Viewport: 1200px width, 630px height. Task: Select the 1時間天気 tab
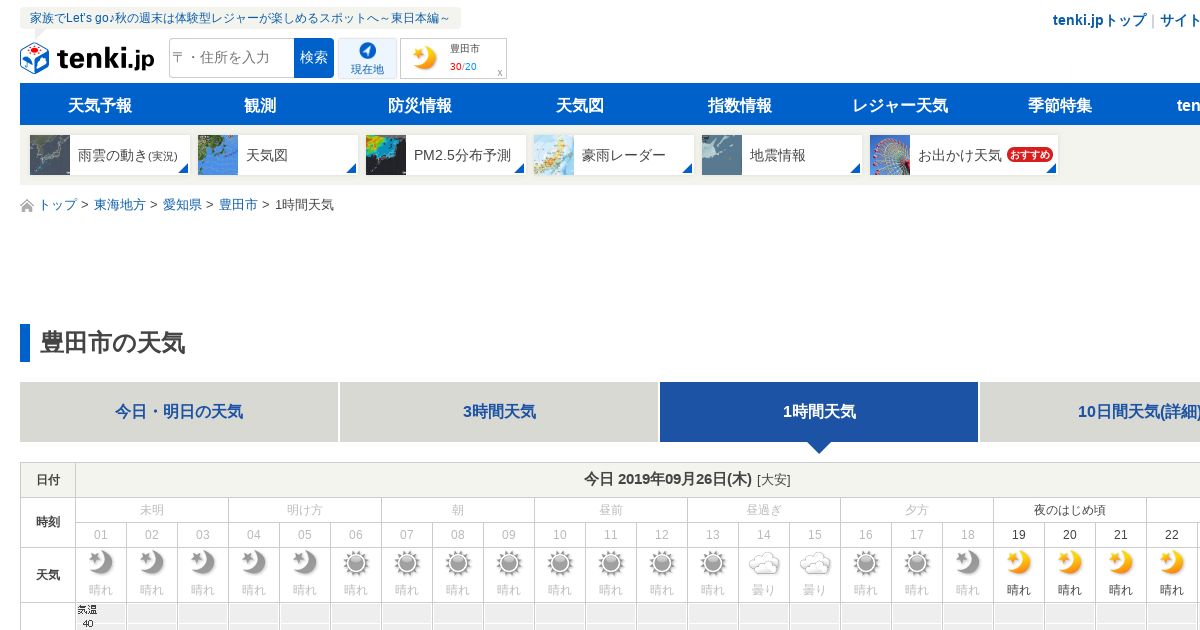click(819, 412)
